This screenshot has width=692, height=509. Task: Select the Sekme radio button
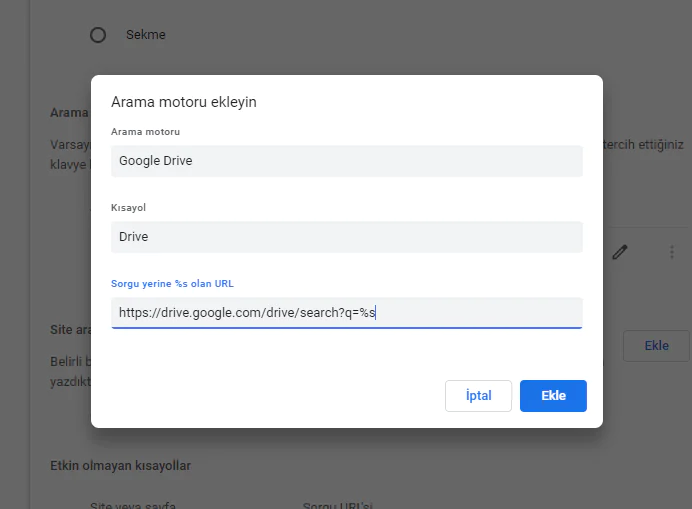tap(98, 35)
